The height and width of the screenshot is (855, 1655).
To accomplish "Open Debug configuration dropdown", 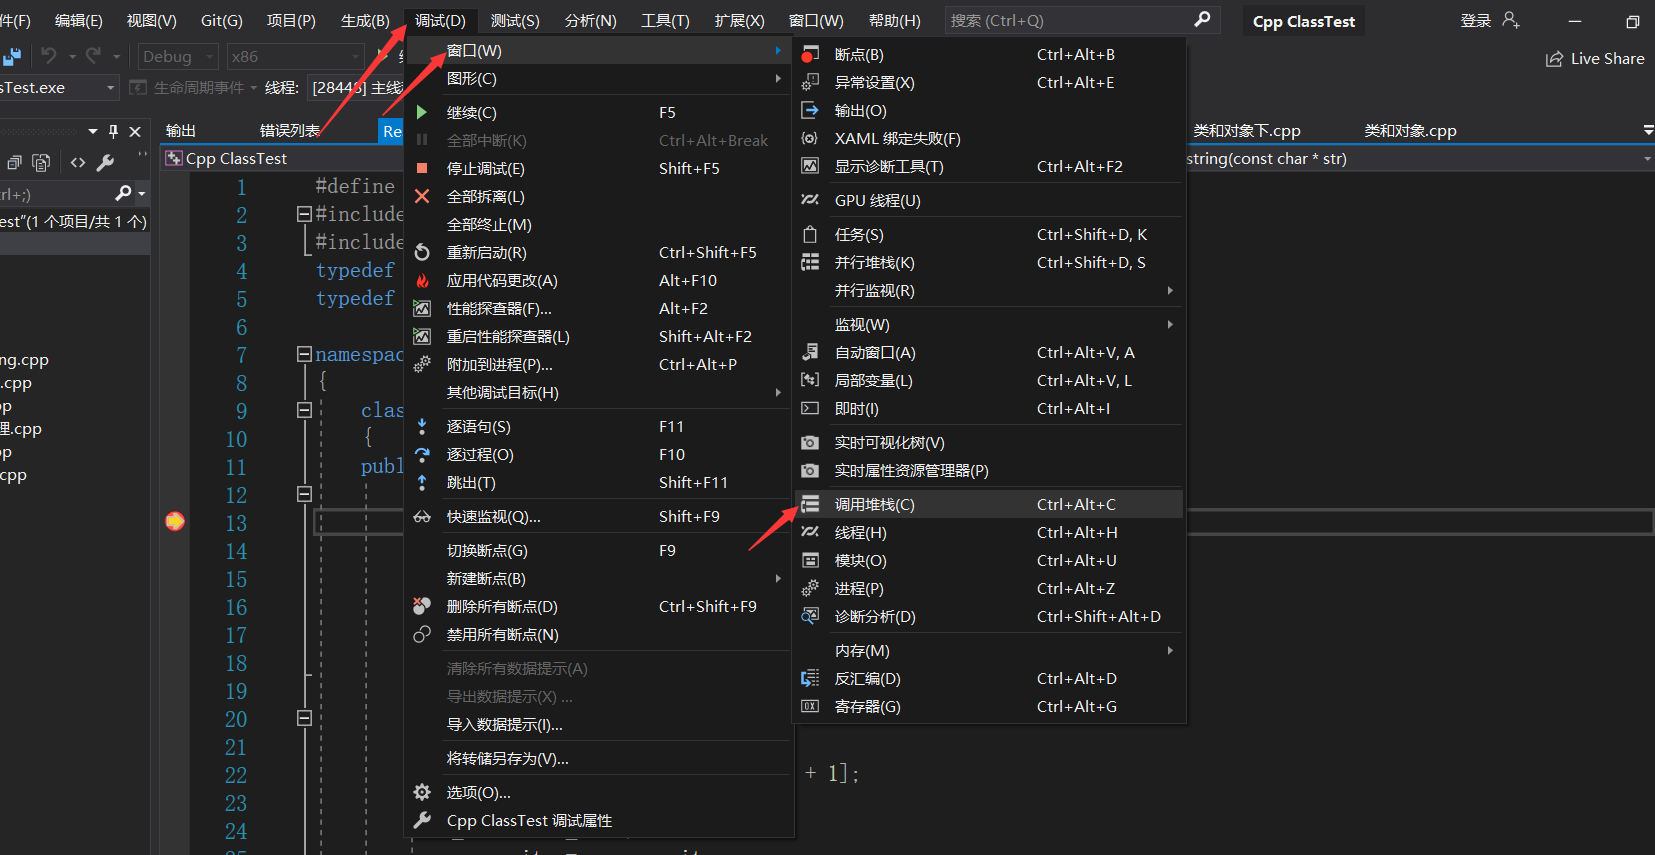I will point(178,57).
